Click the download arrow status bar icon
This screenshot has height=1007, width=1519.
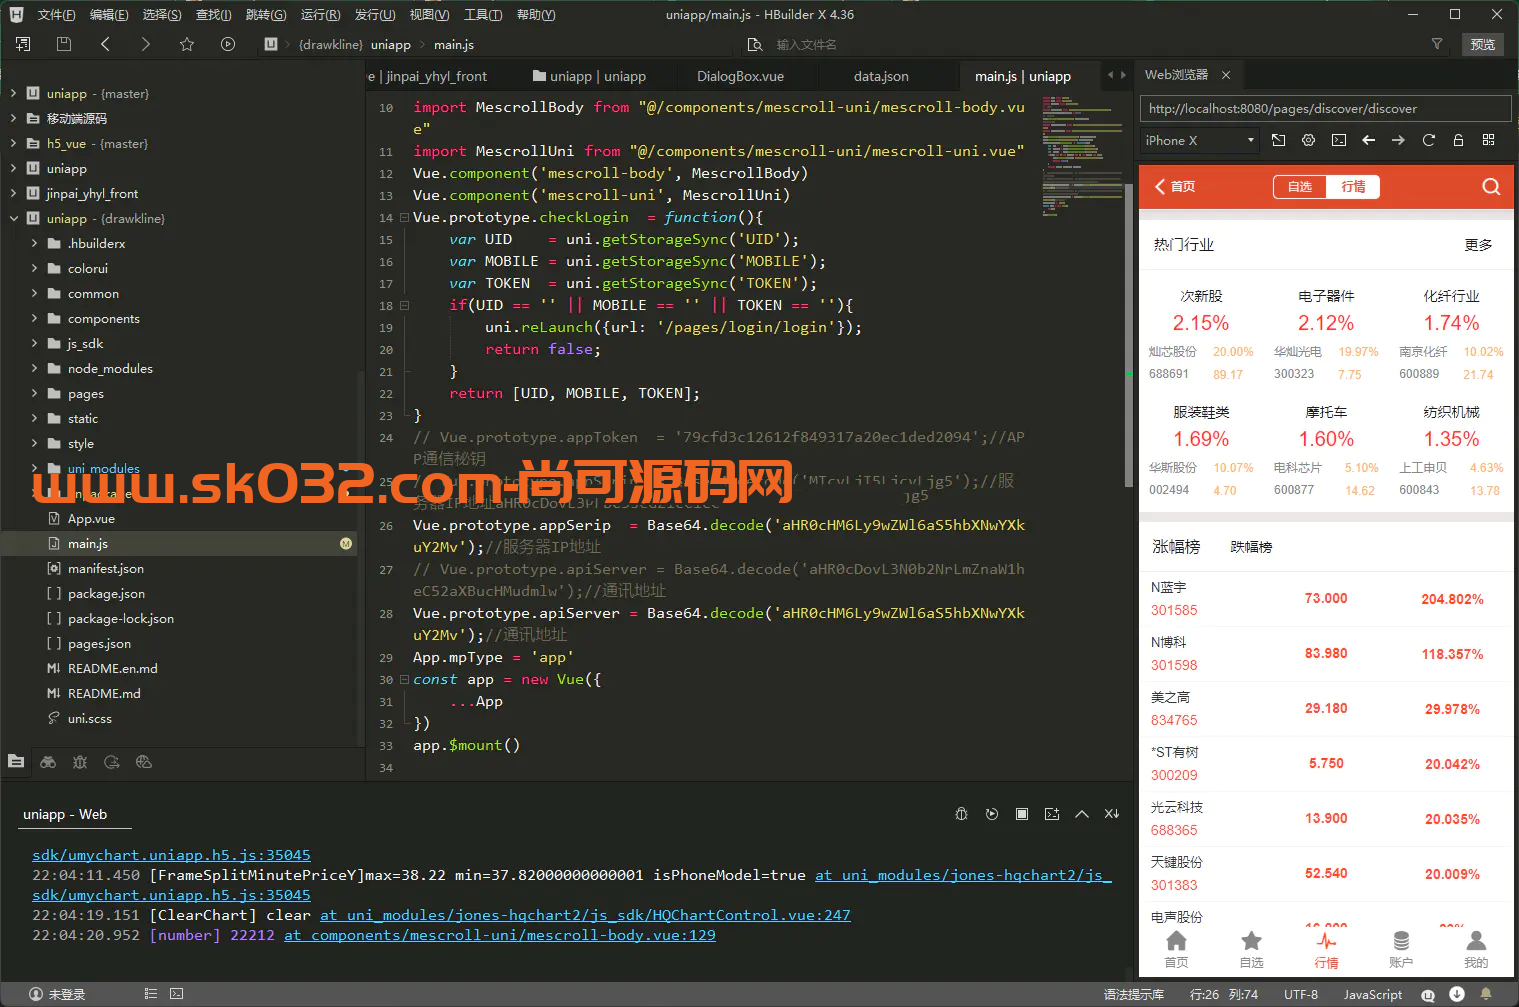click(1456, 994)
